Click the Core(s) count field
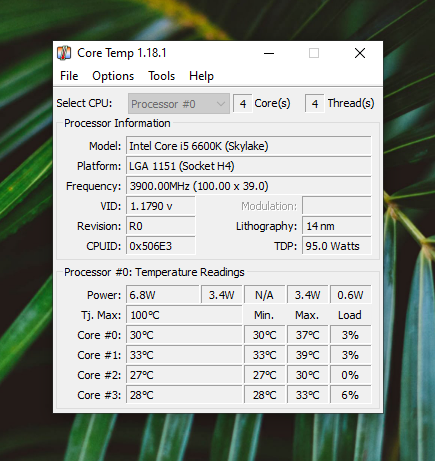 (x=242, y=104)
